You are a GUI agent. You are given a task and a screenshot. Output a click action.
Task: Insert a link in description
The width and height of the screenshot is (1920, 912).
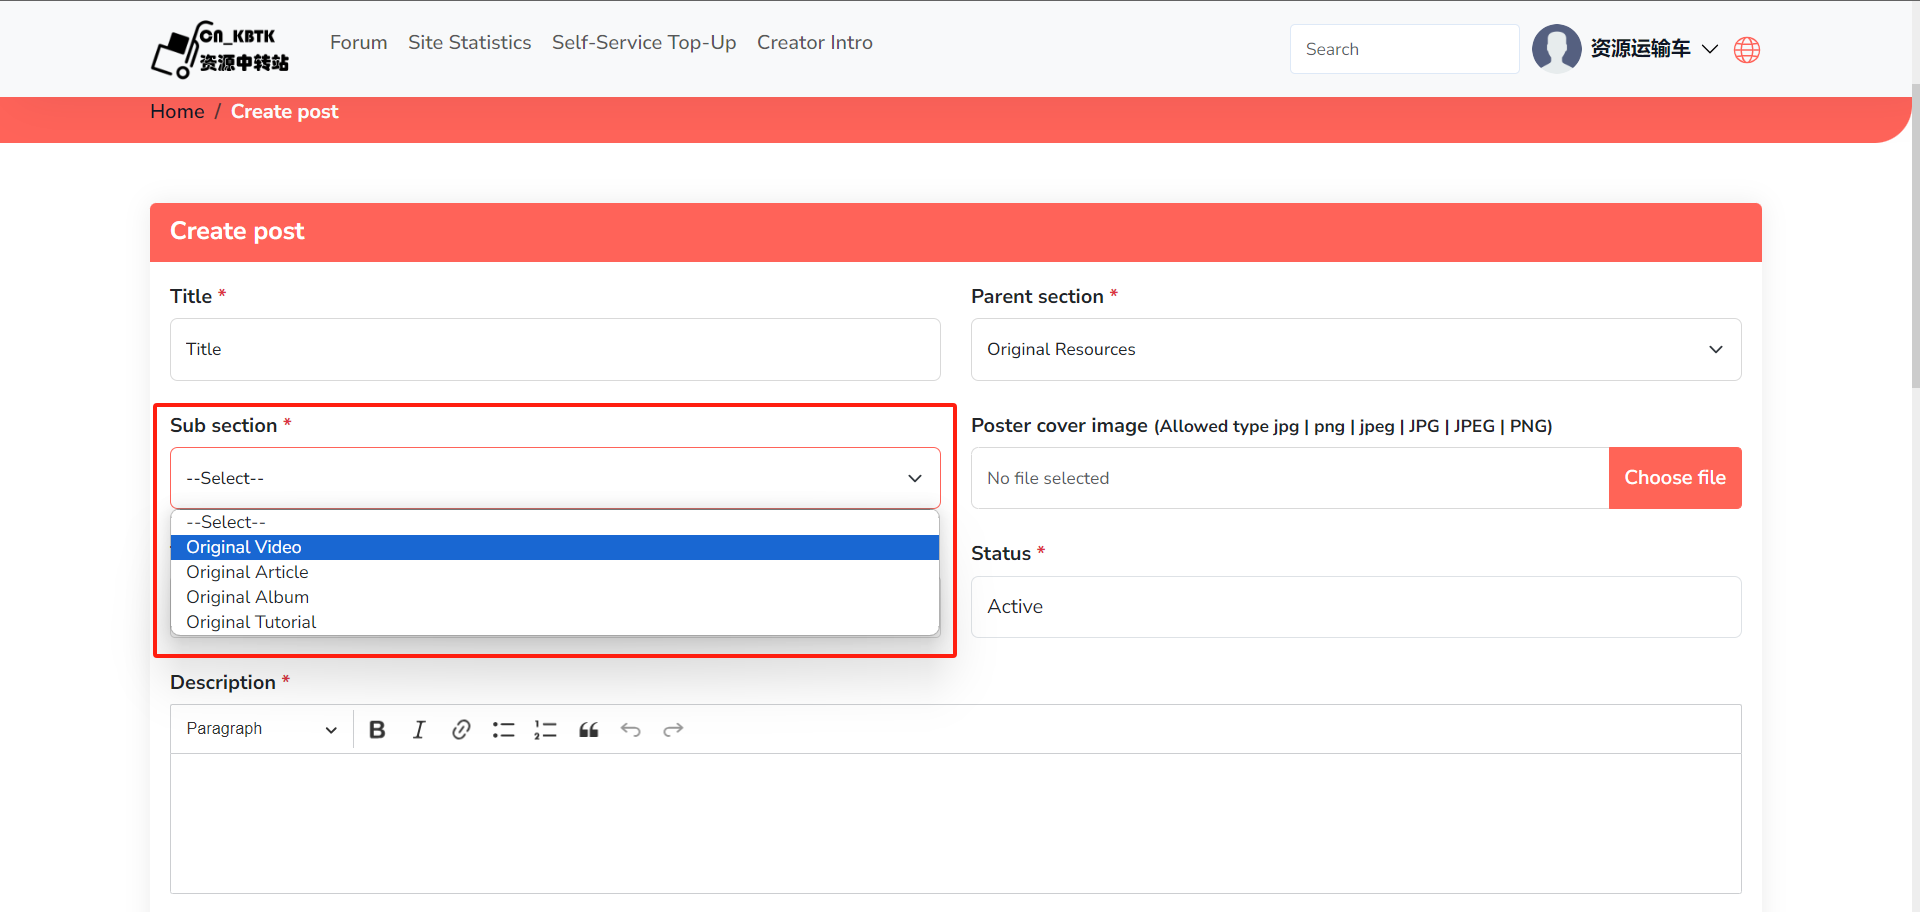point(461,730)
